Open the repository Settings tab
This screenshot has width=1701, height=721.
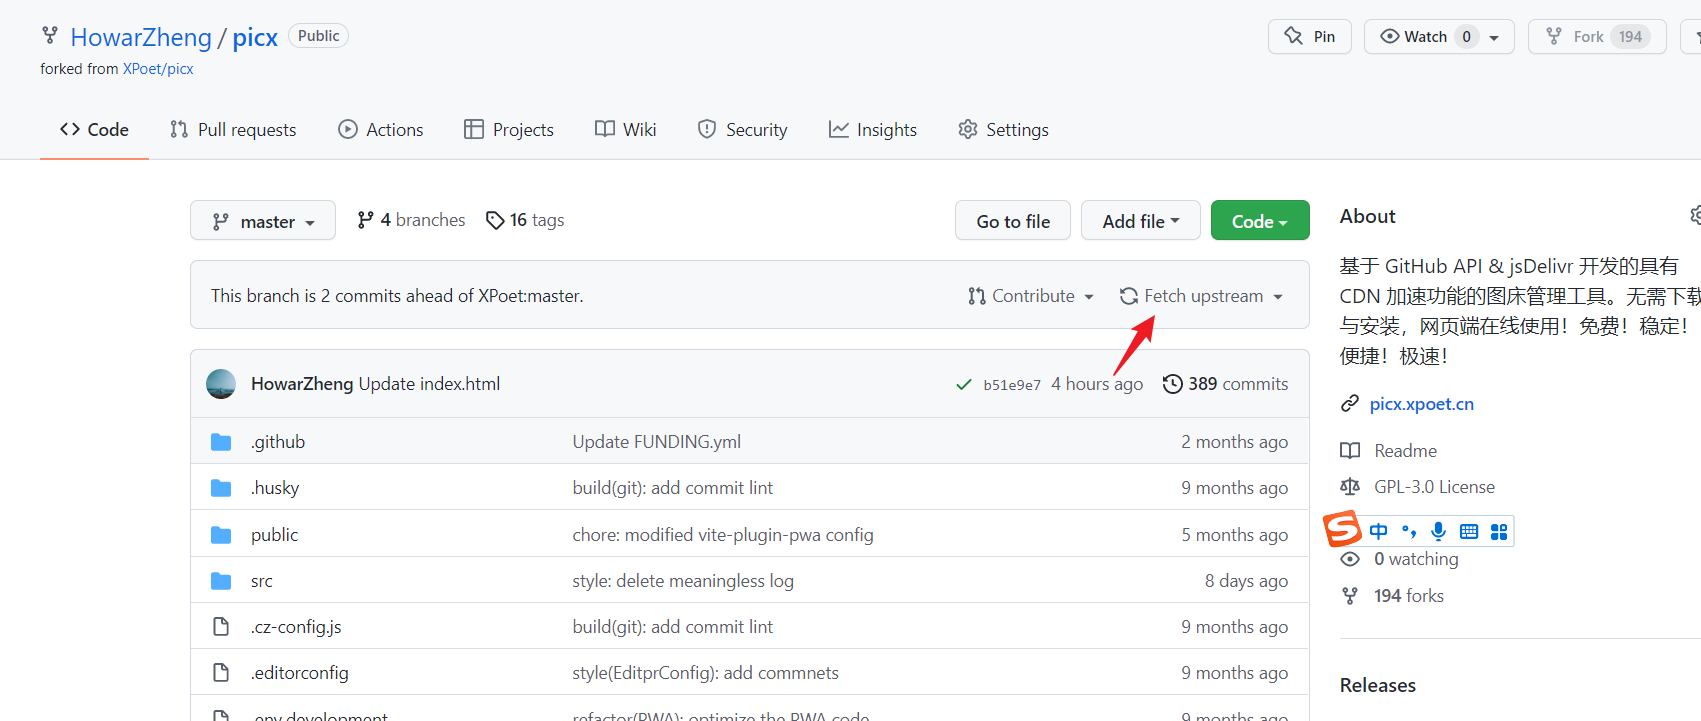point(1003,130)
